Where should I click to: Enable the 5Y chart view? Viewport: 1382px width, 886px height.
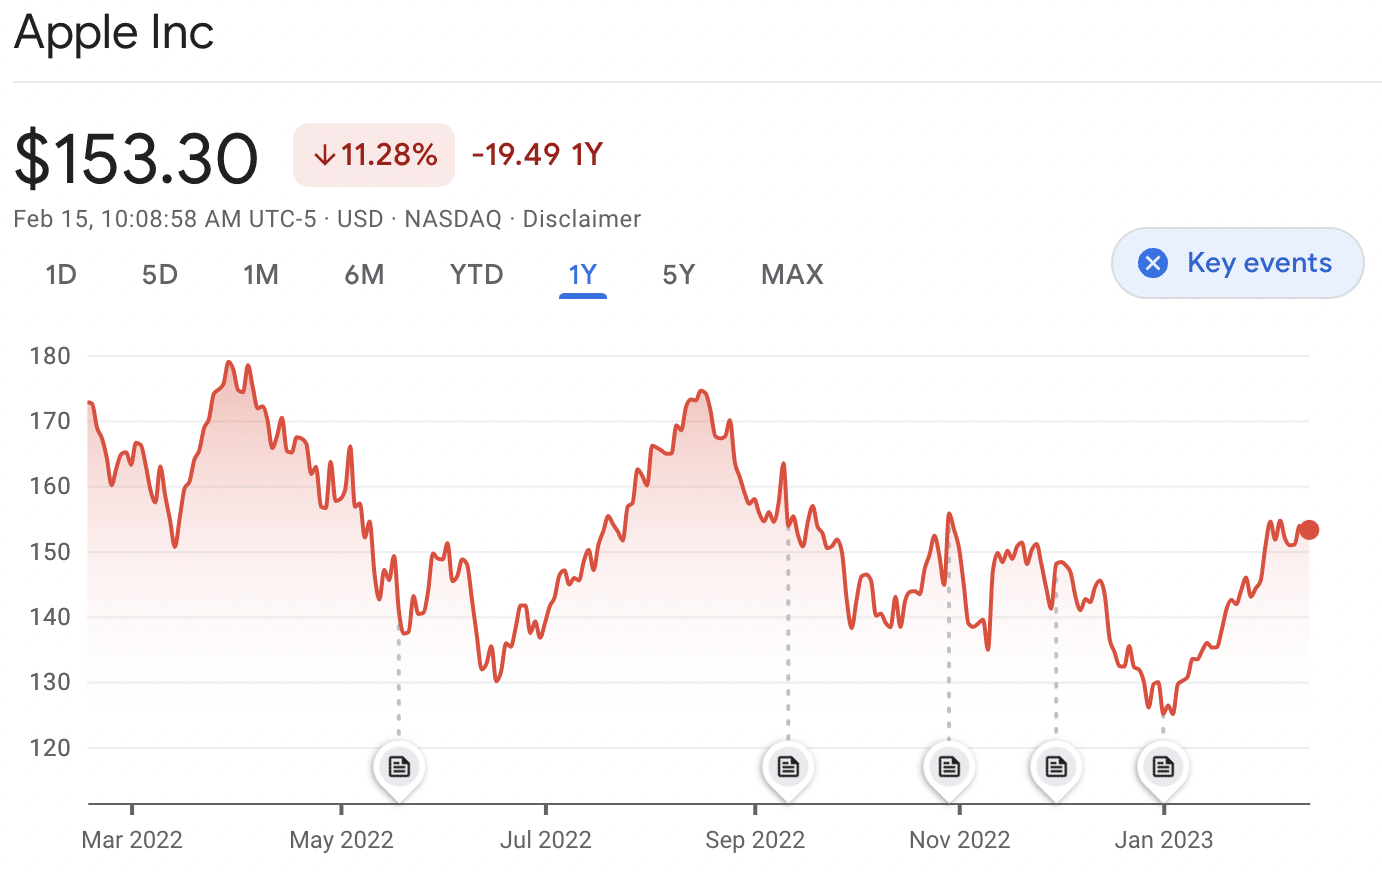[678, 274]
